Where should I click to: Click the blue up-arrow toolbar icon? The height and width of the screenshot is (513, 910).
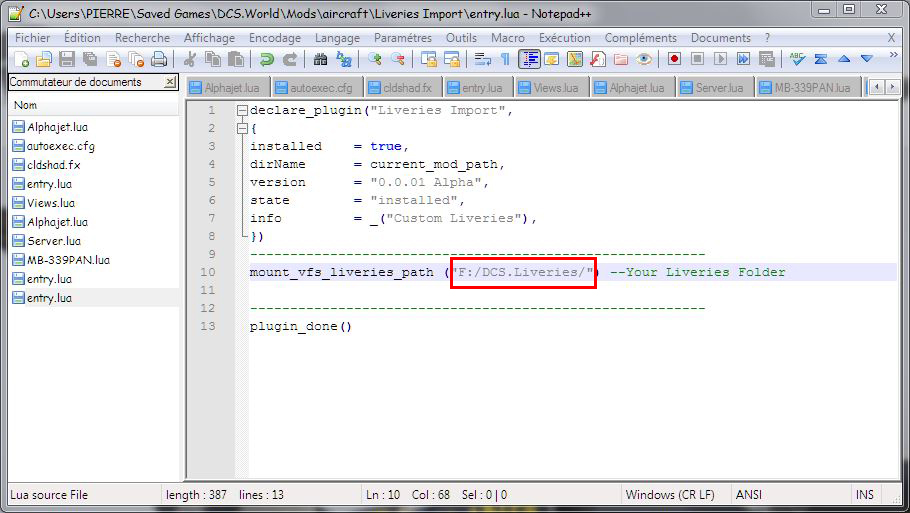coord(844,59)
